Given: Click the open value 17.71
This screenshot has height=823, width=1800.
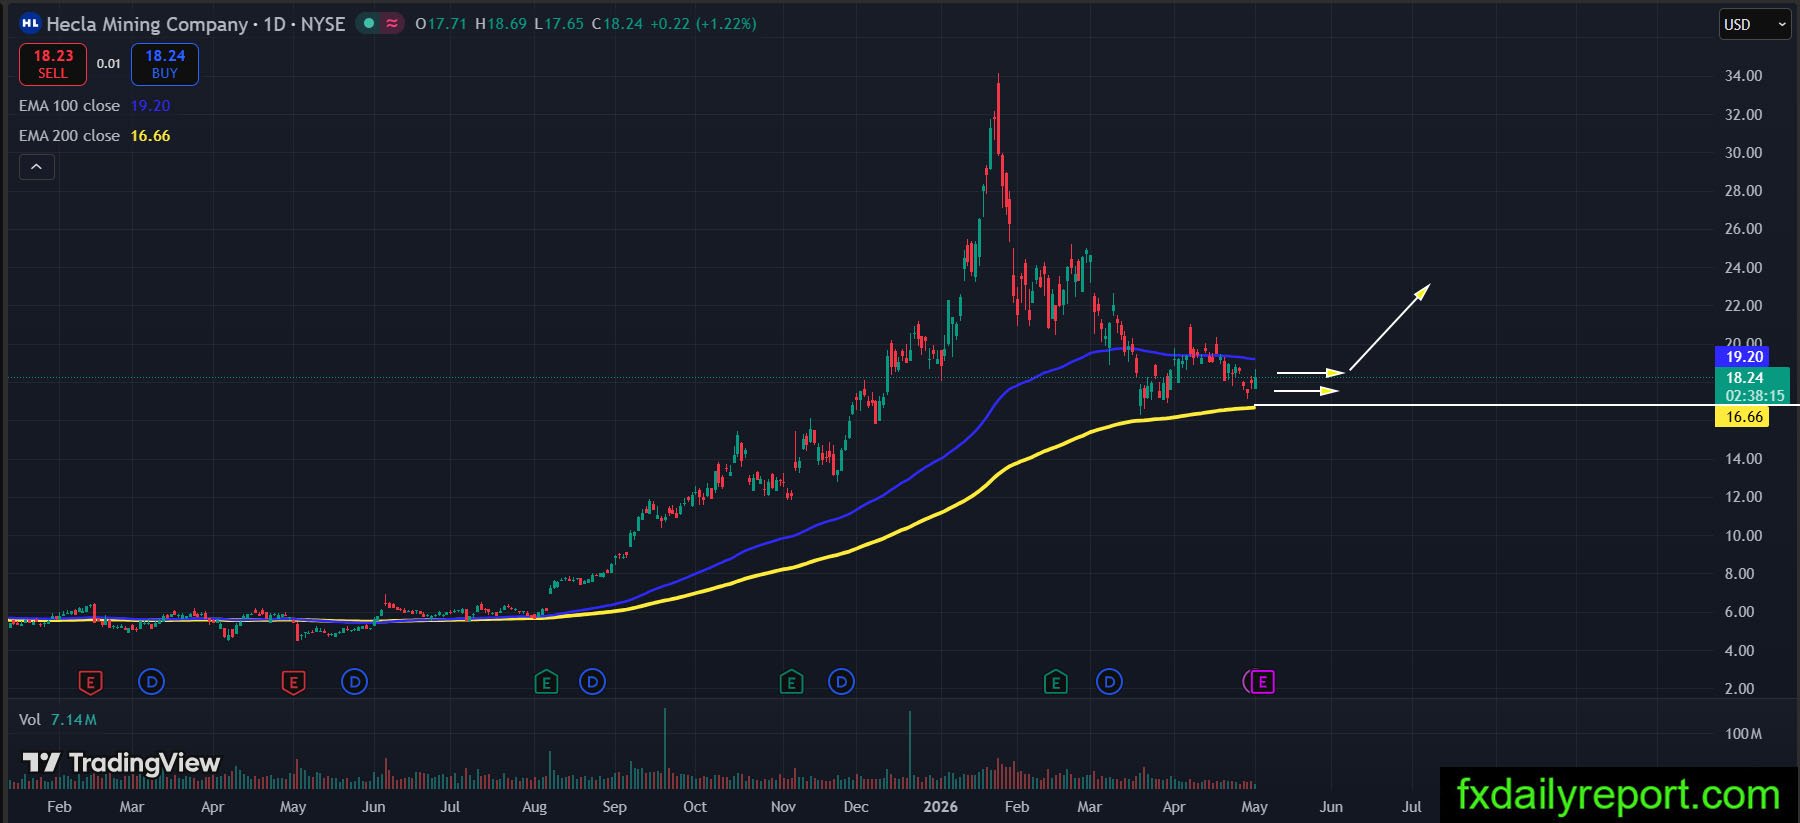Looking at the screenshot, I should pyautogui.click(x=447, y=24).
